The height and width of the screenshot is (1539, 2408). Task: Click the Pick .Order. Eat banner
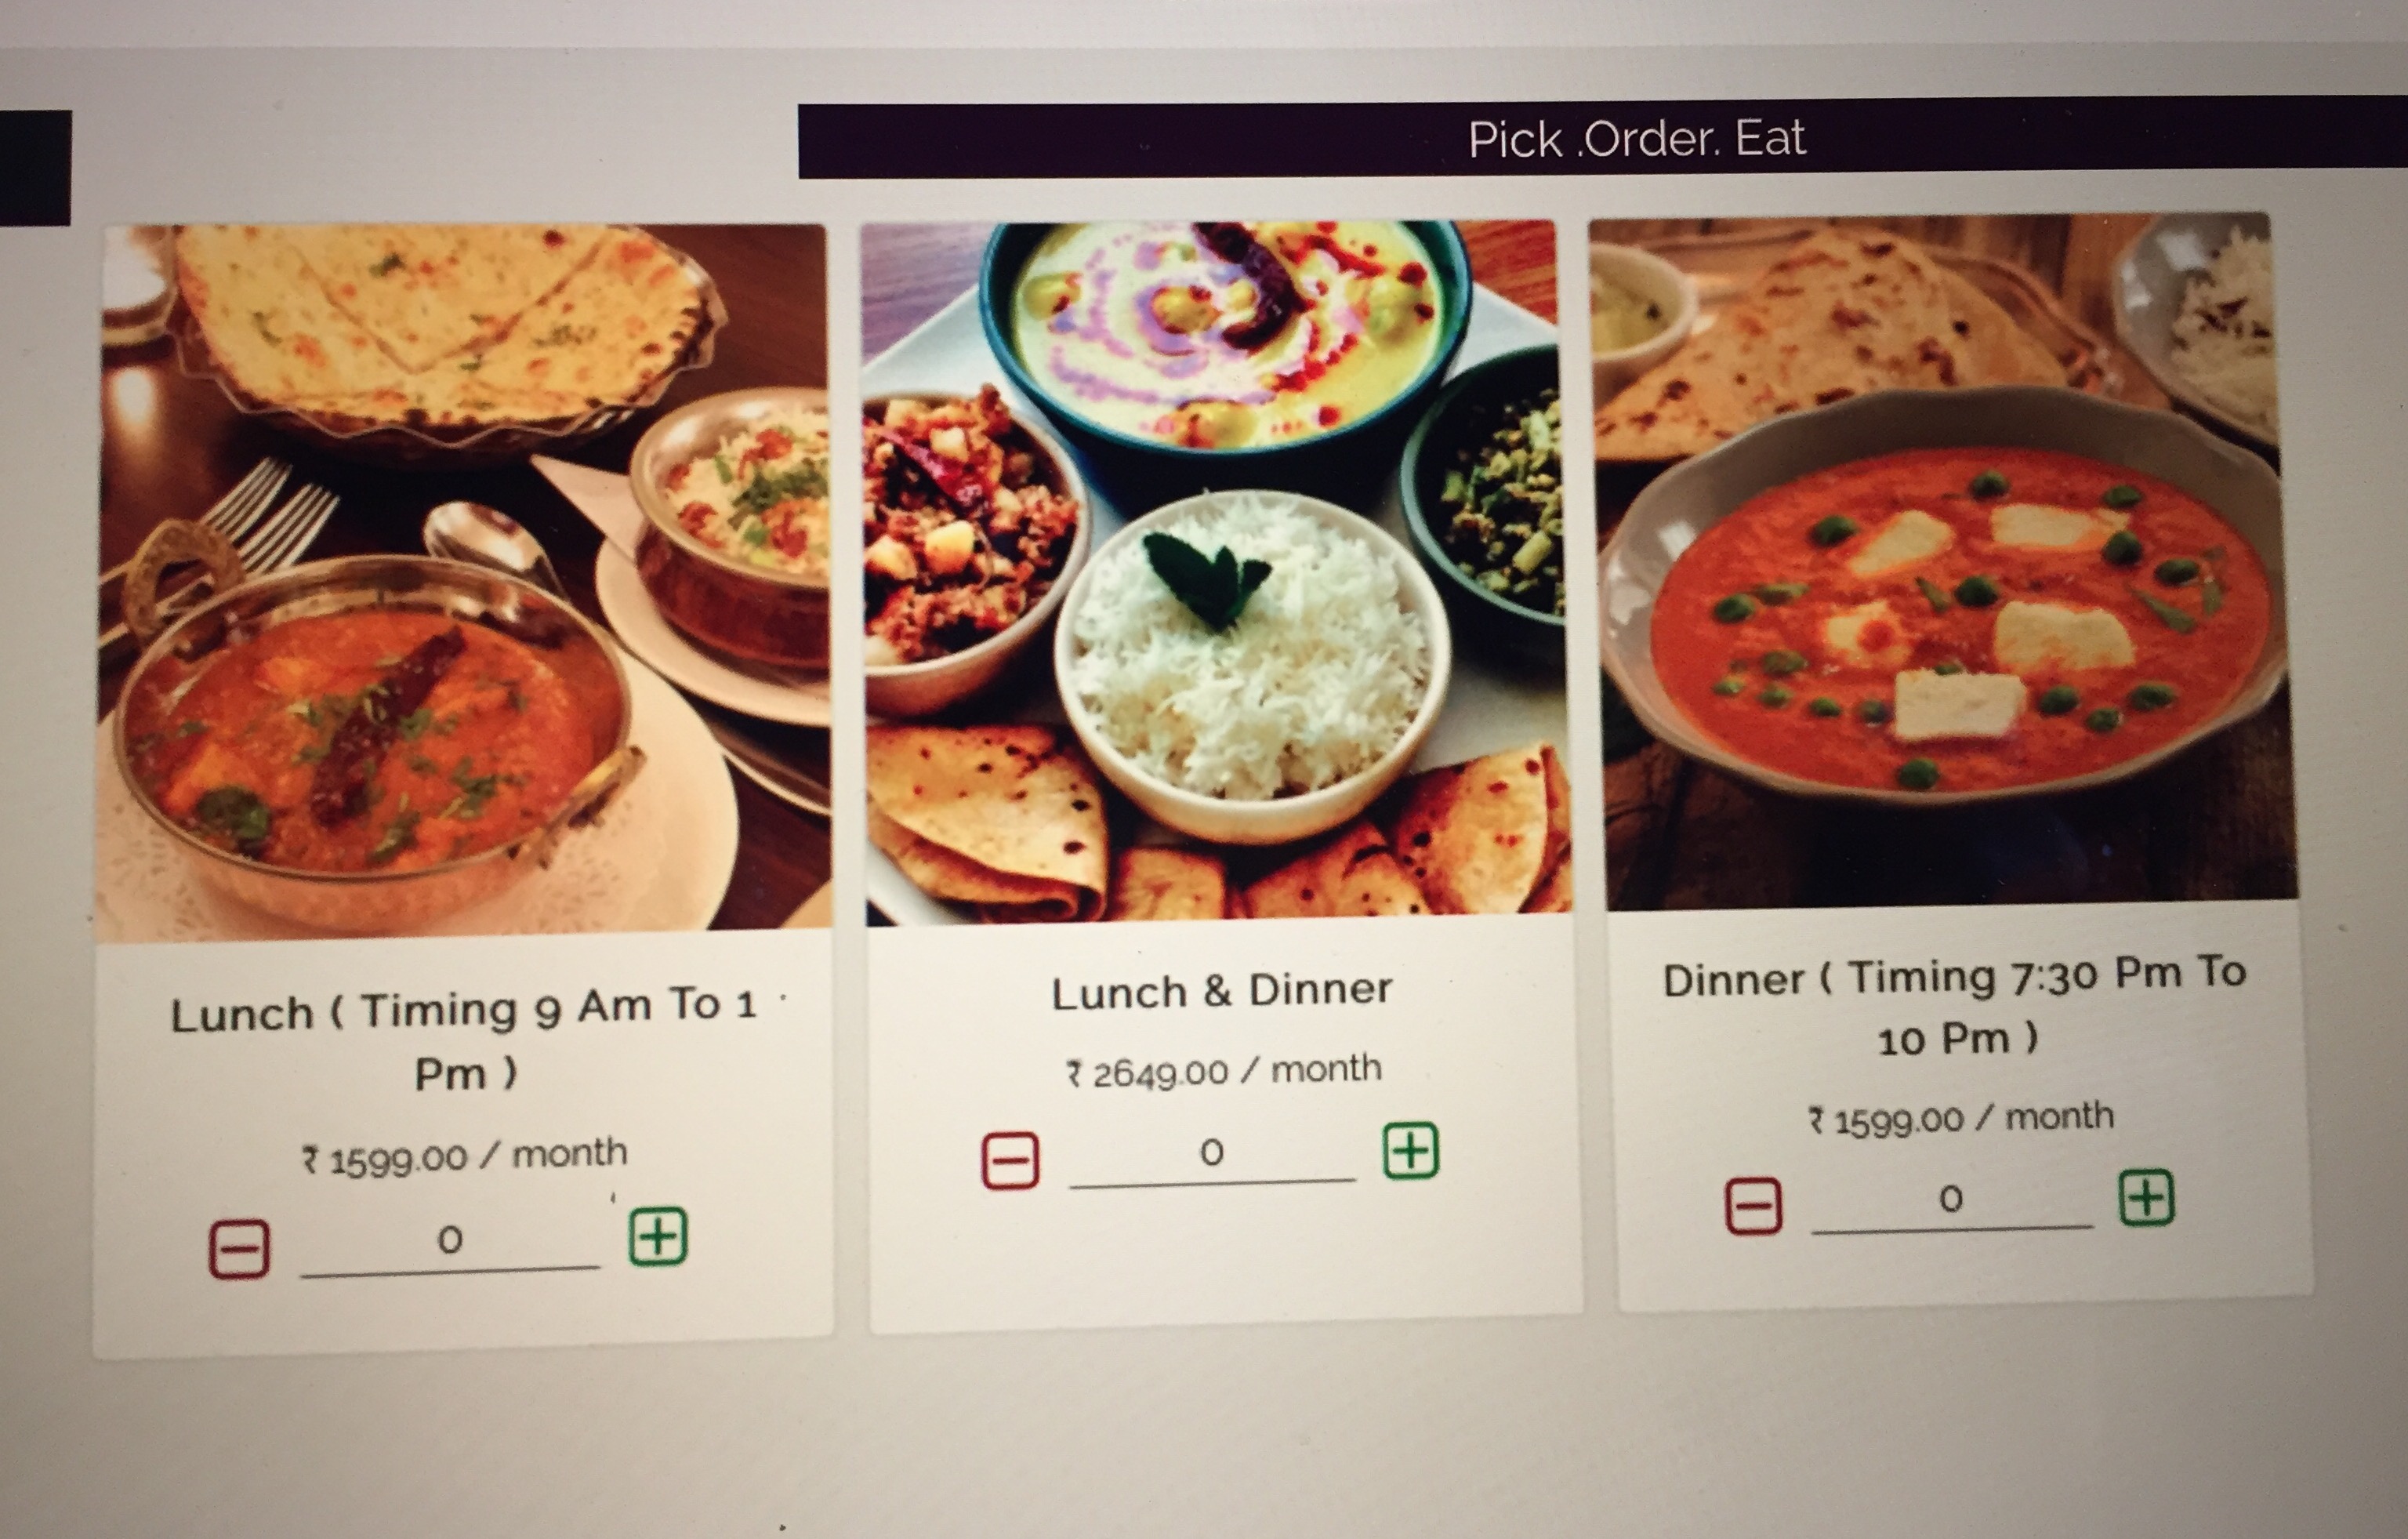coord(1602,138)
